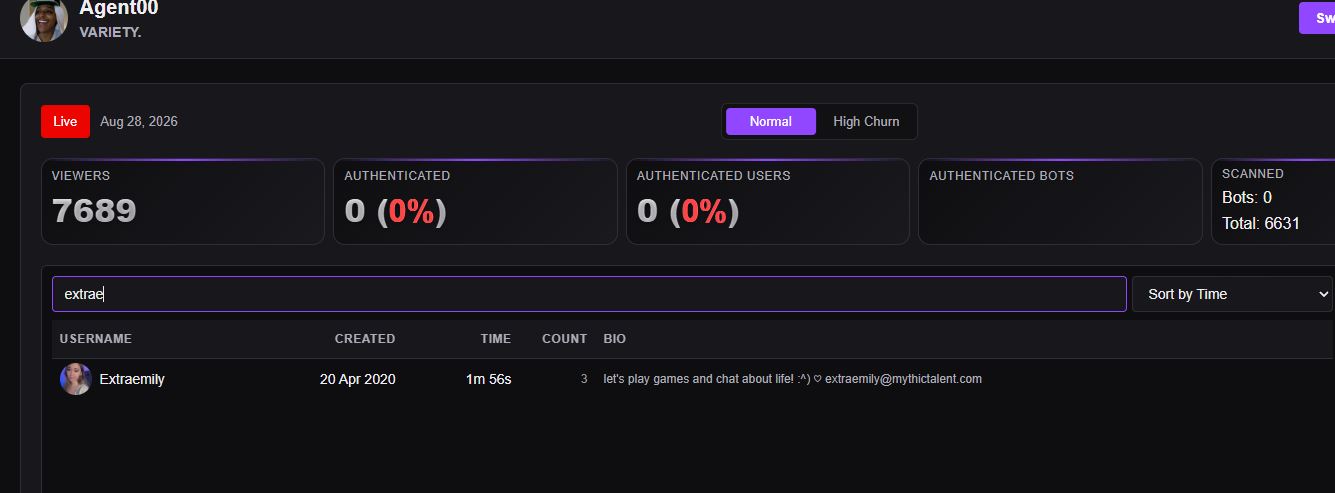Click the username search field

[589, 294]
